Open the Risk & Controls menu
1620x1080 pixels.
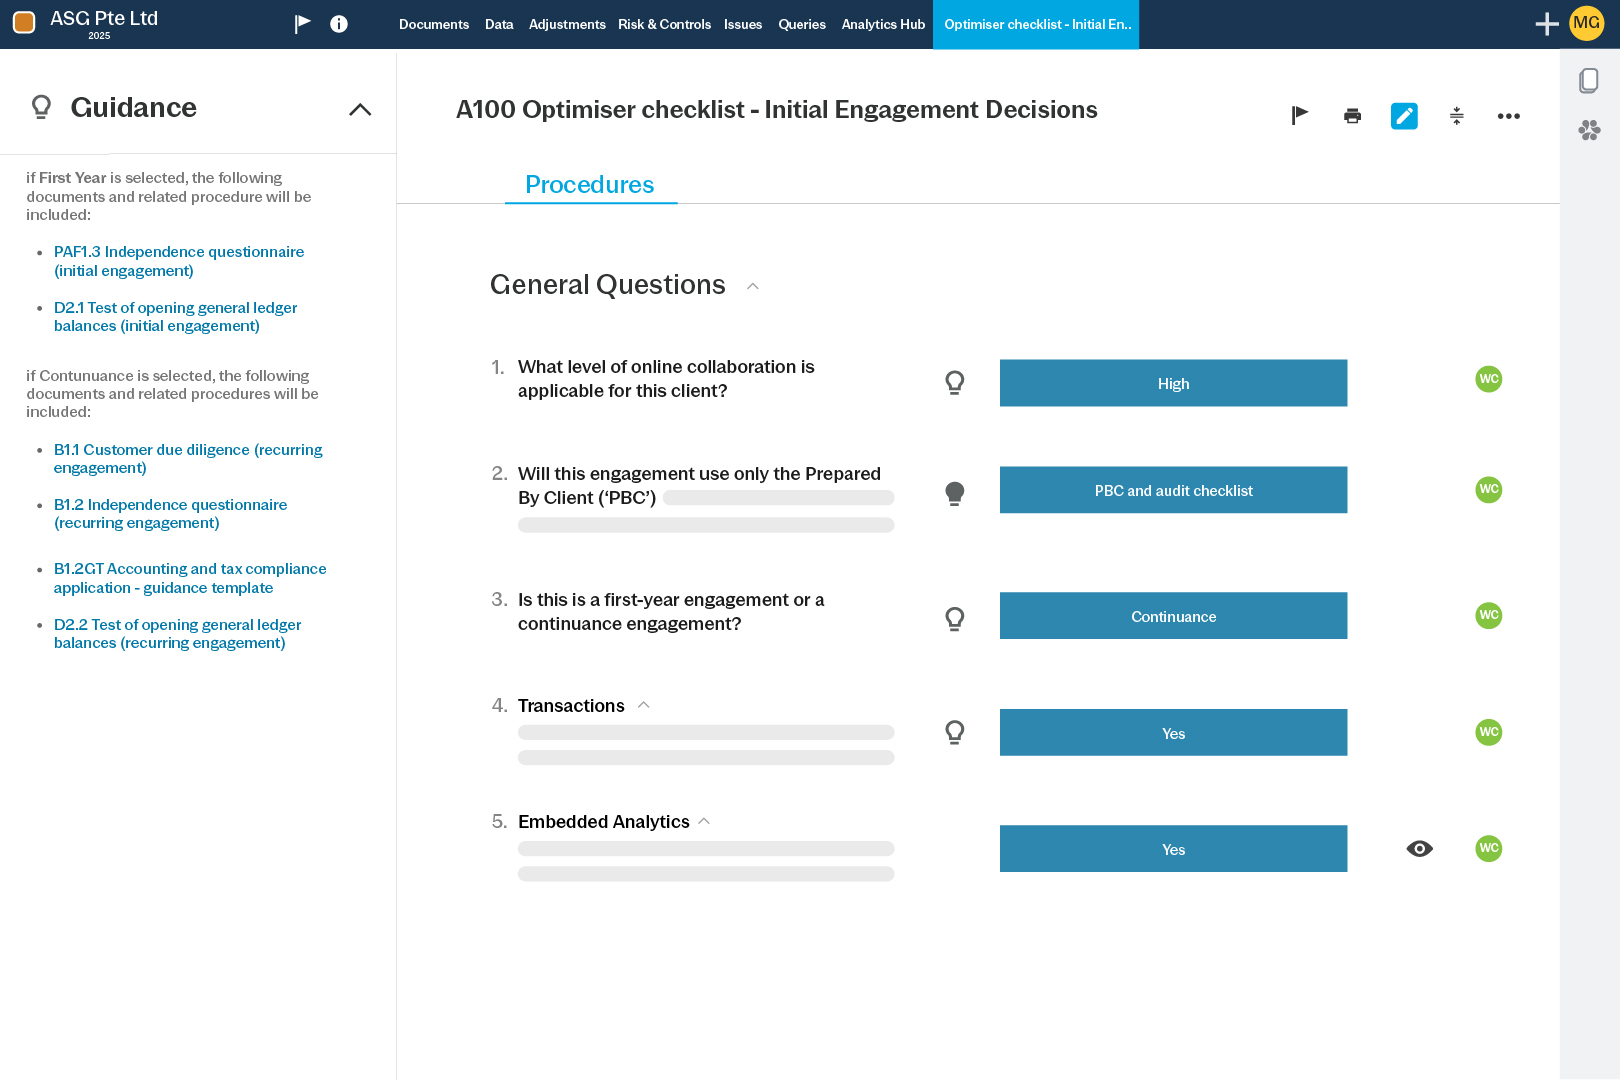[664, 24]
